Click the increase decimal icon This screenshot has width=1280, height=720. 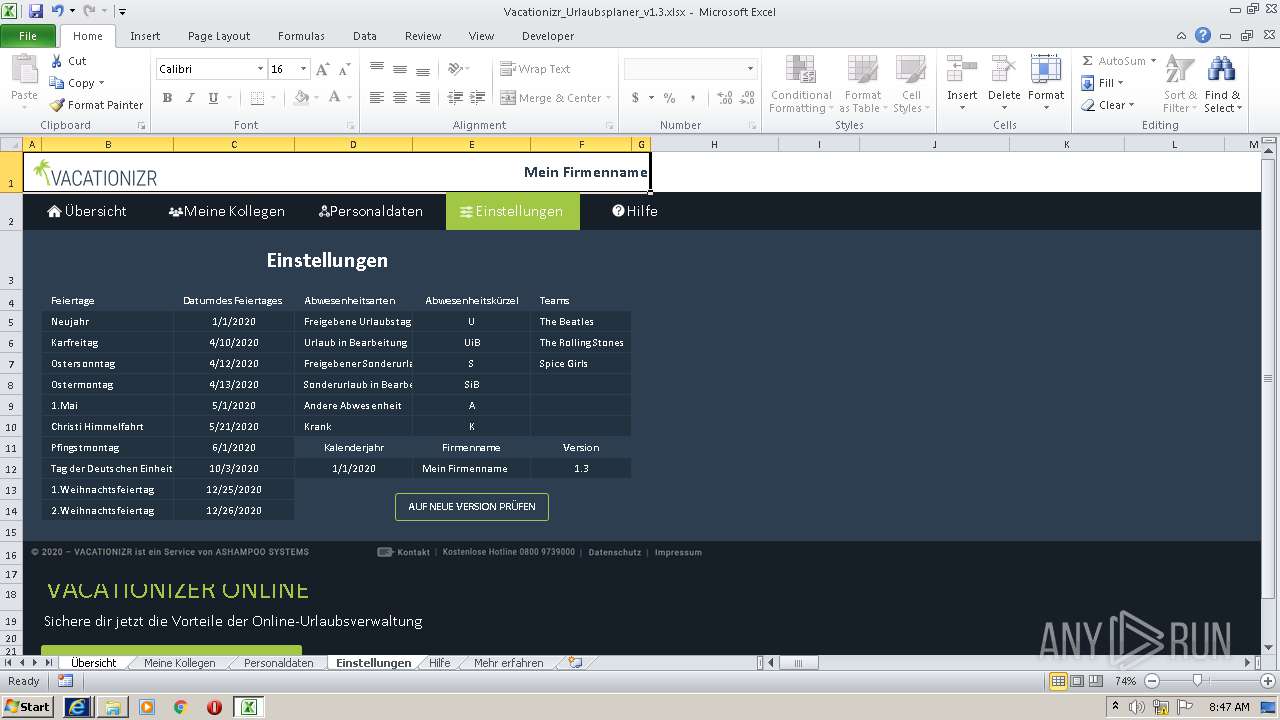pyautogui.click(x=725, y=98)
